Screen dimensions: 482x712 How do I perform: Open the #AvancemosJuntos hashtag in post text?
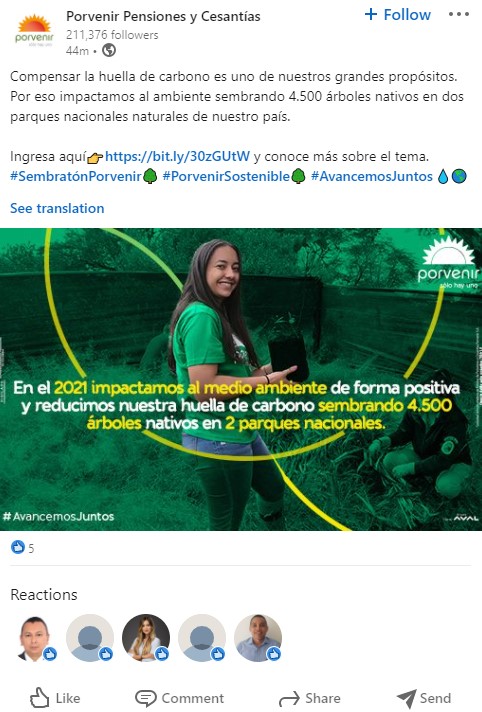372,176
